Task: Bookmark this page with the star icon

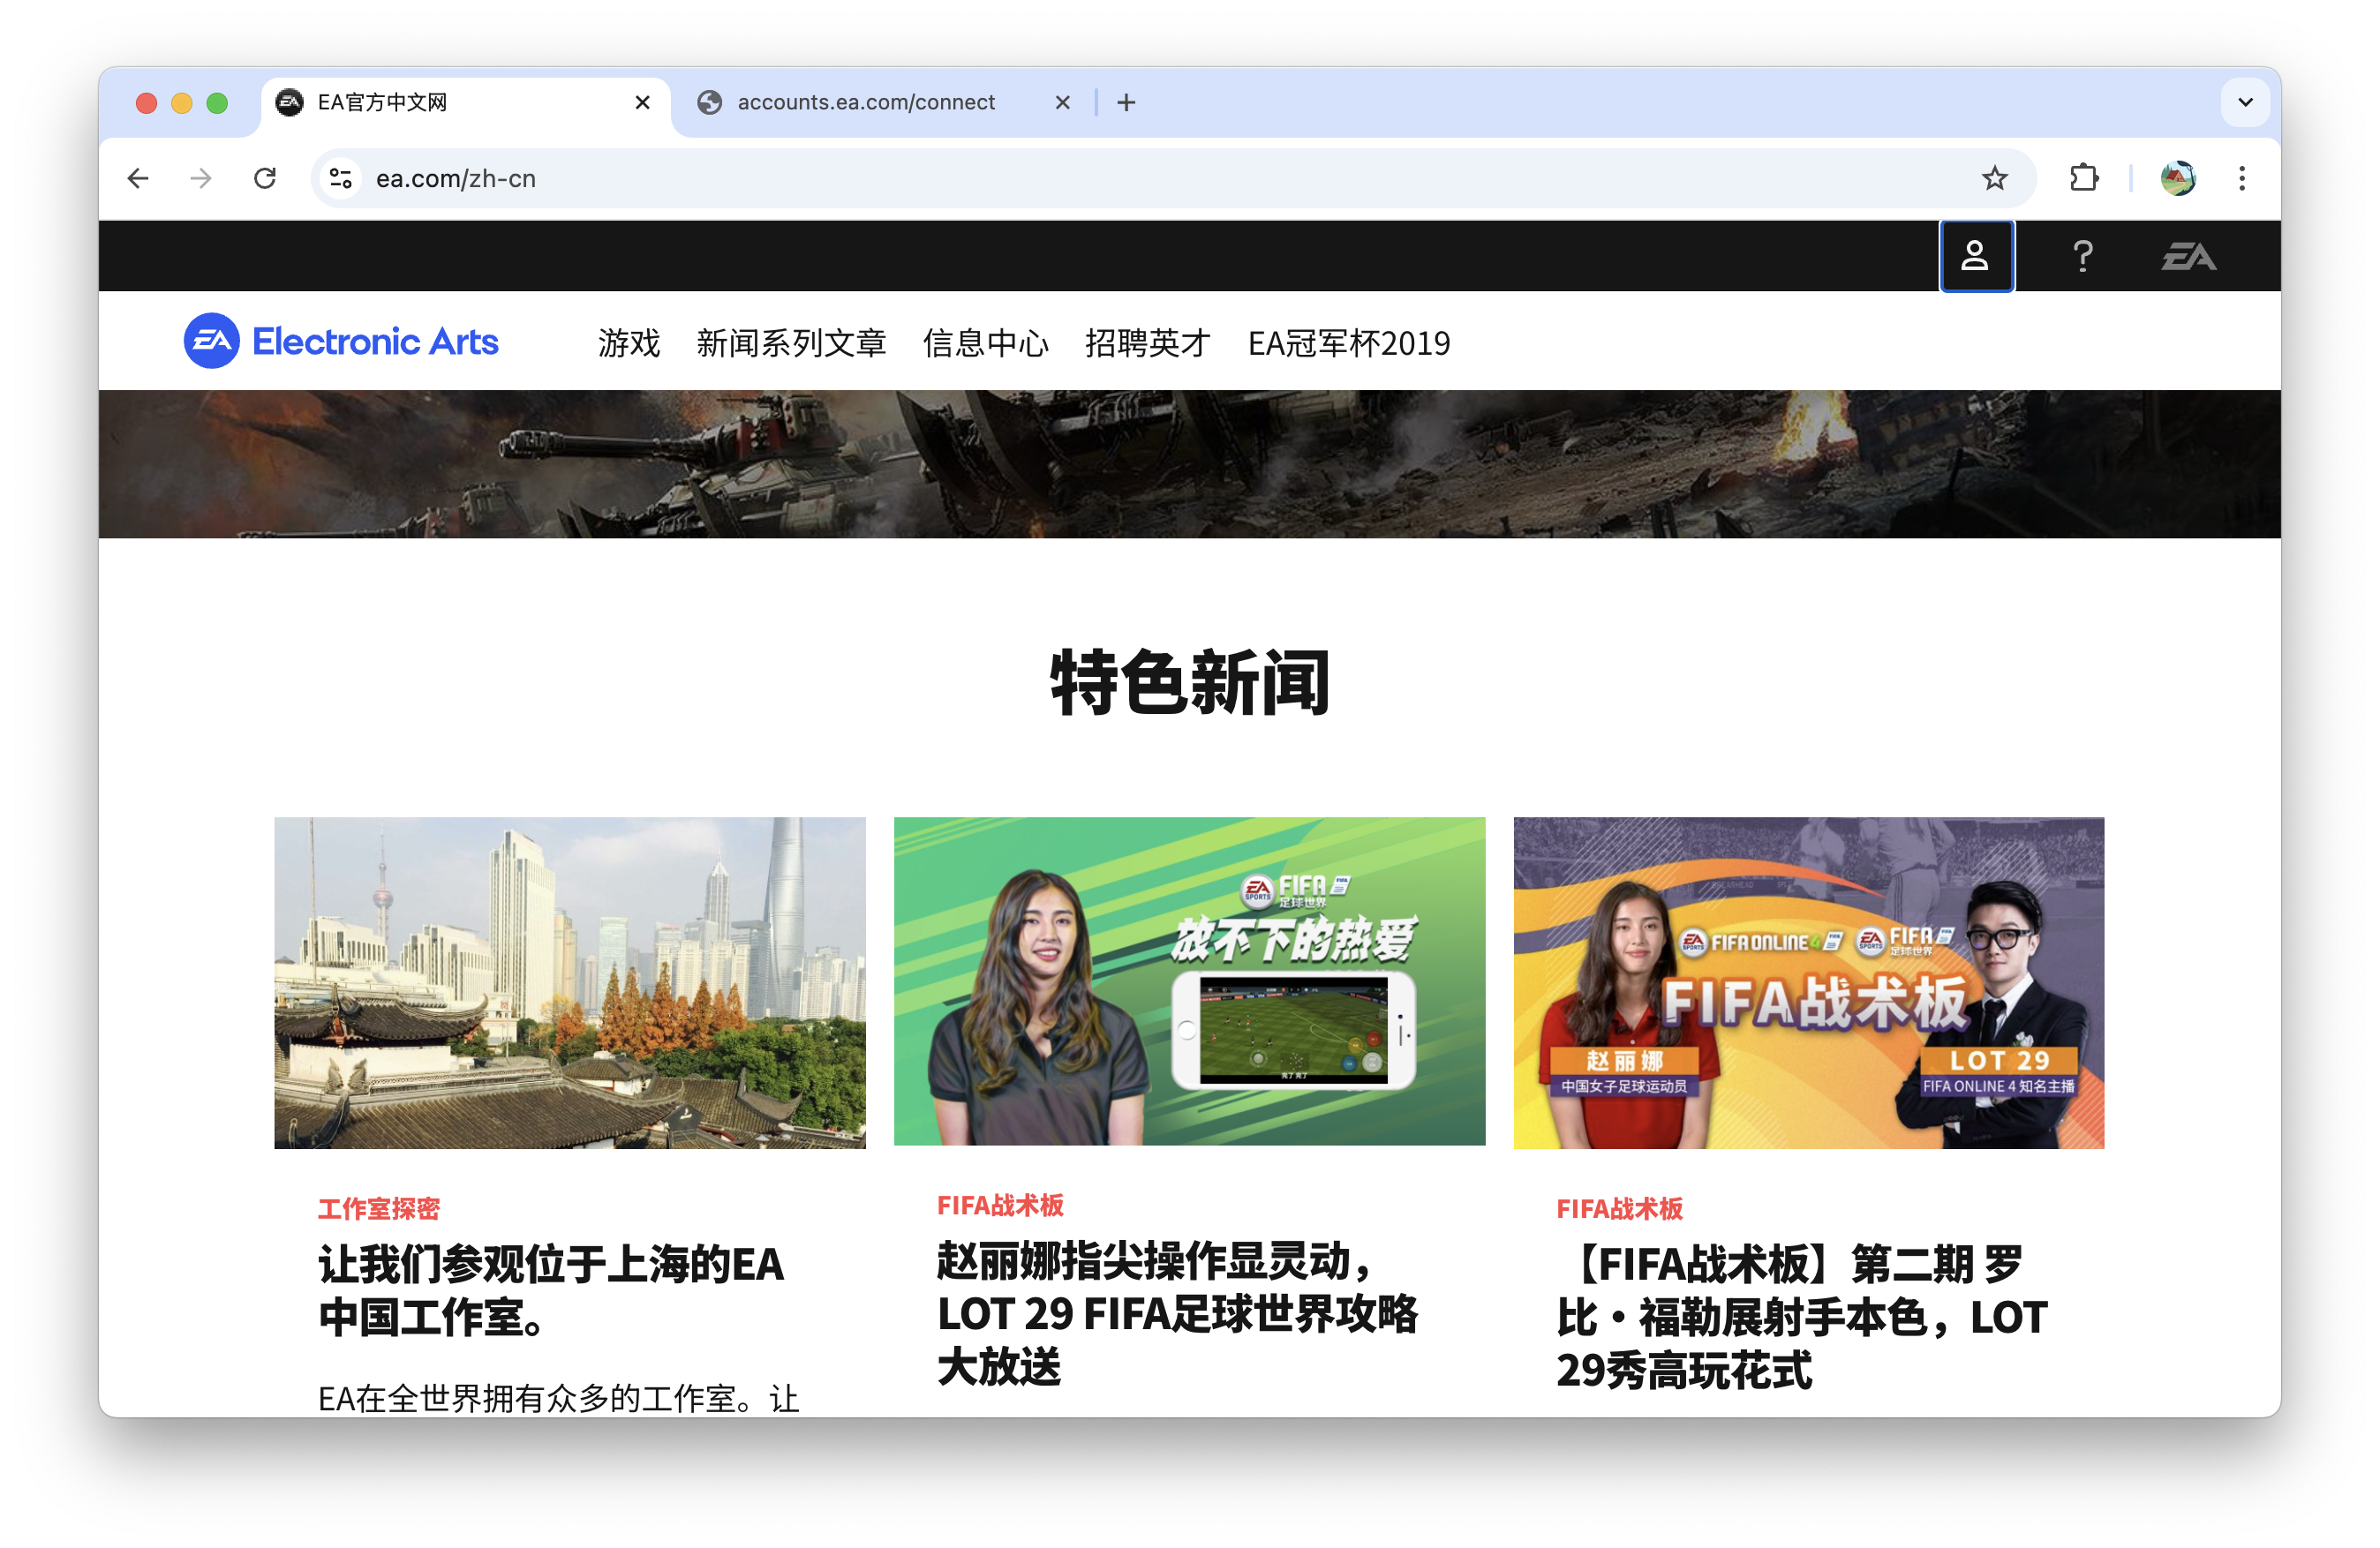Action: (1994, 178)
